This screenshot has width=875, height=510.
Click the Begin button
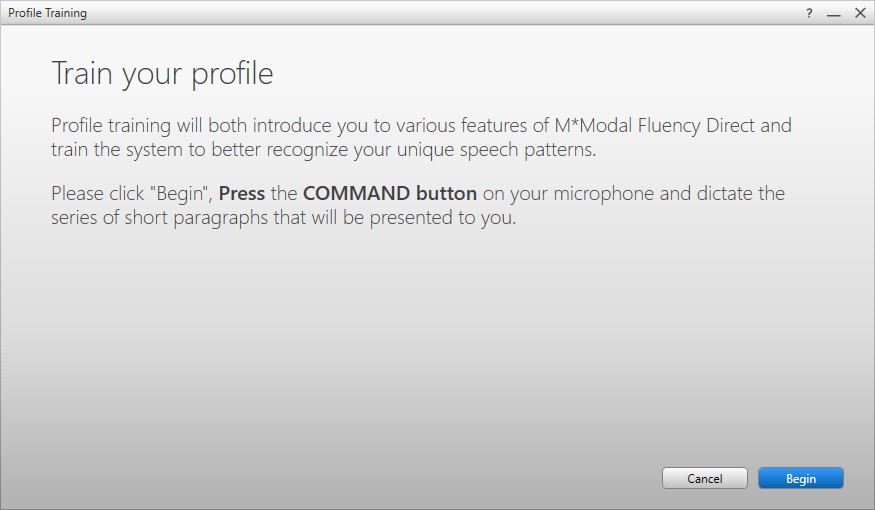tap(800, 479)
